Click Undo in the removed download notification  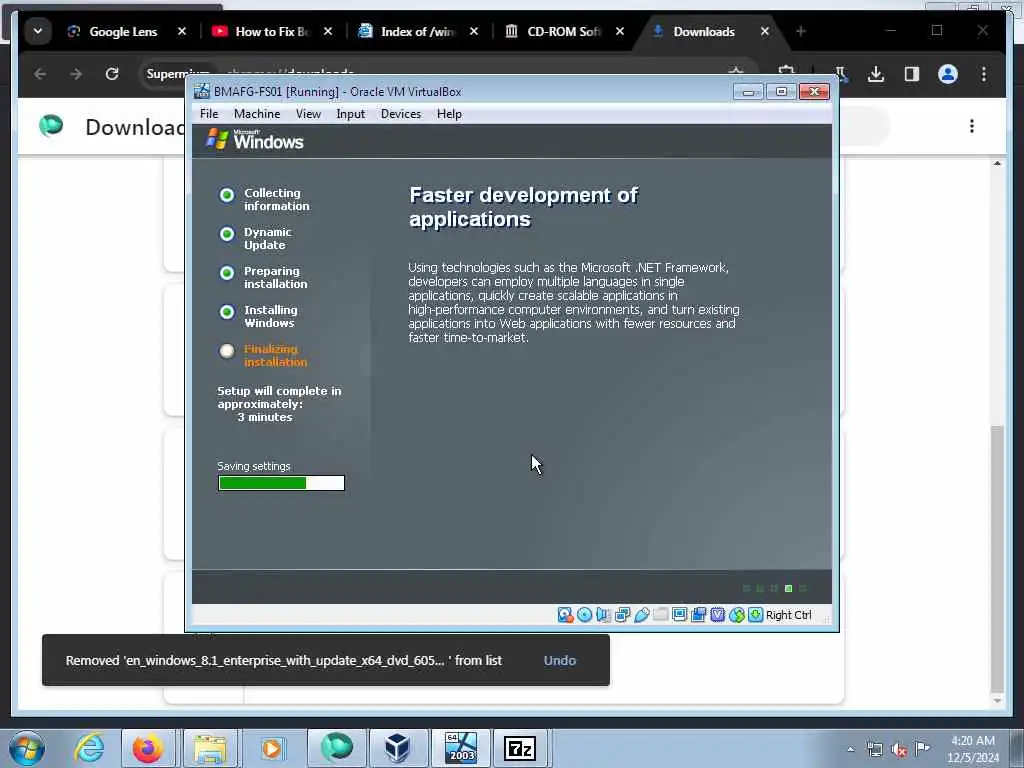(560, 660)
